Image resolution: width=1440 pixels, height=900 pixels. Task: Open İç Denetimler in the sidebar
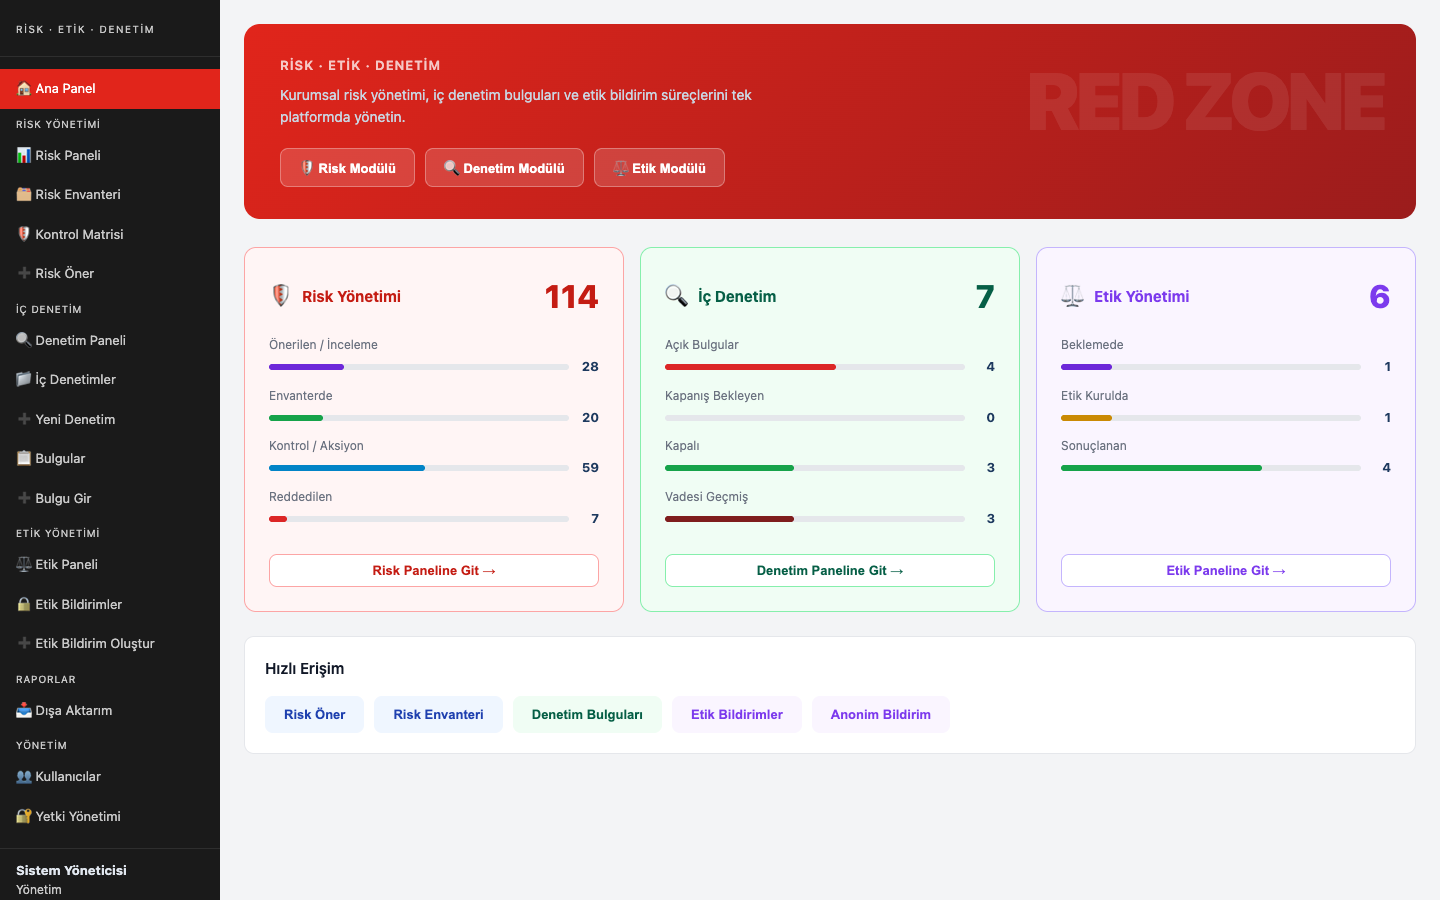[x=75, y=380]
